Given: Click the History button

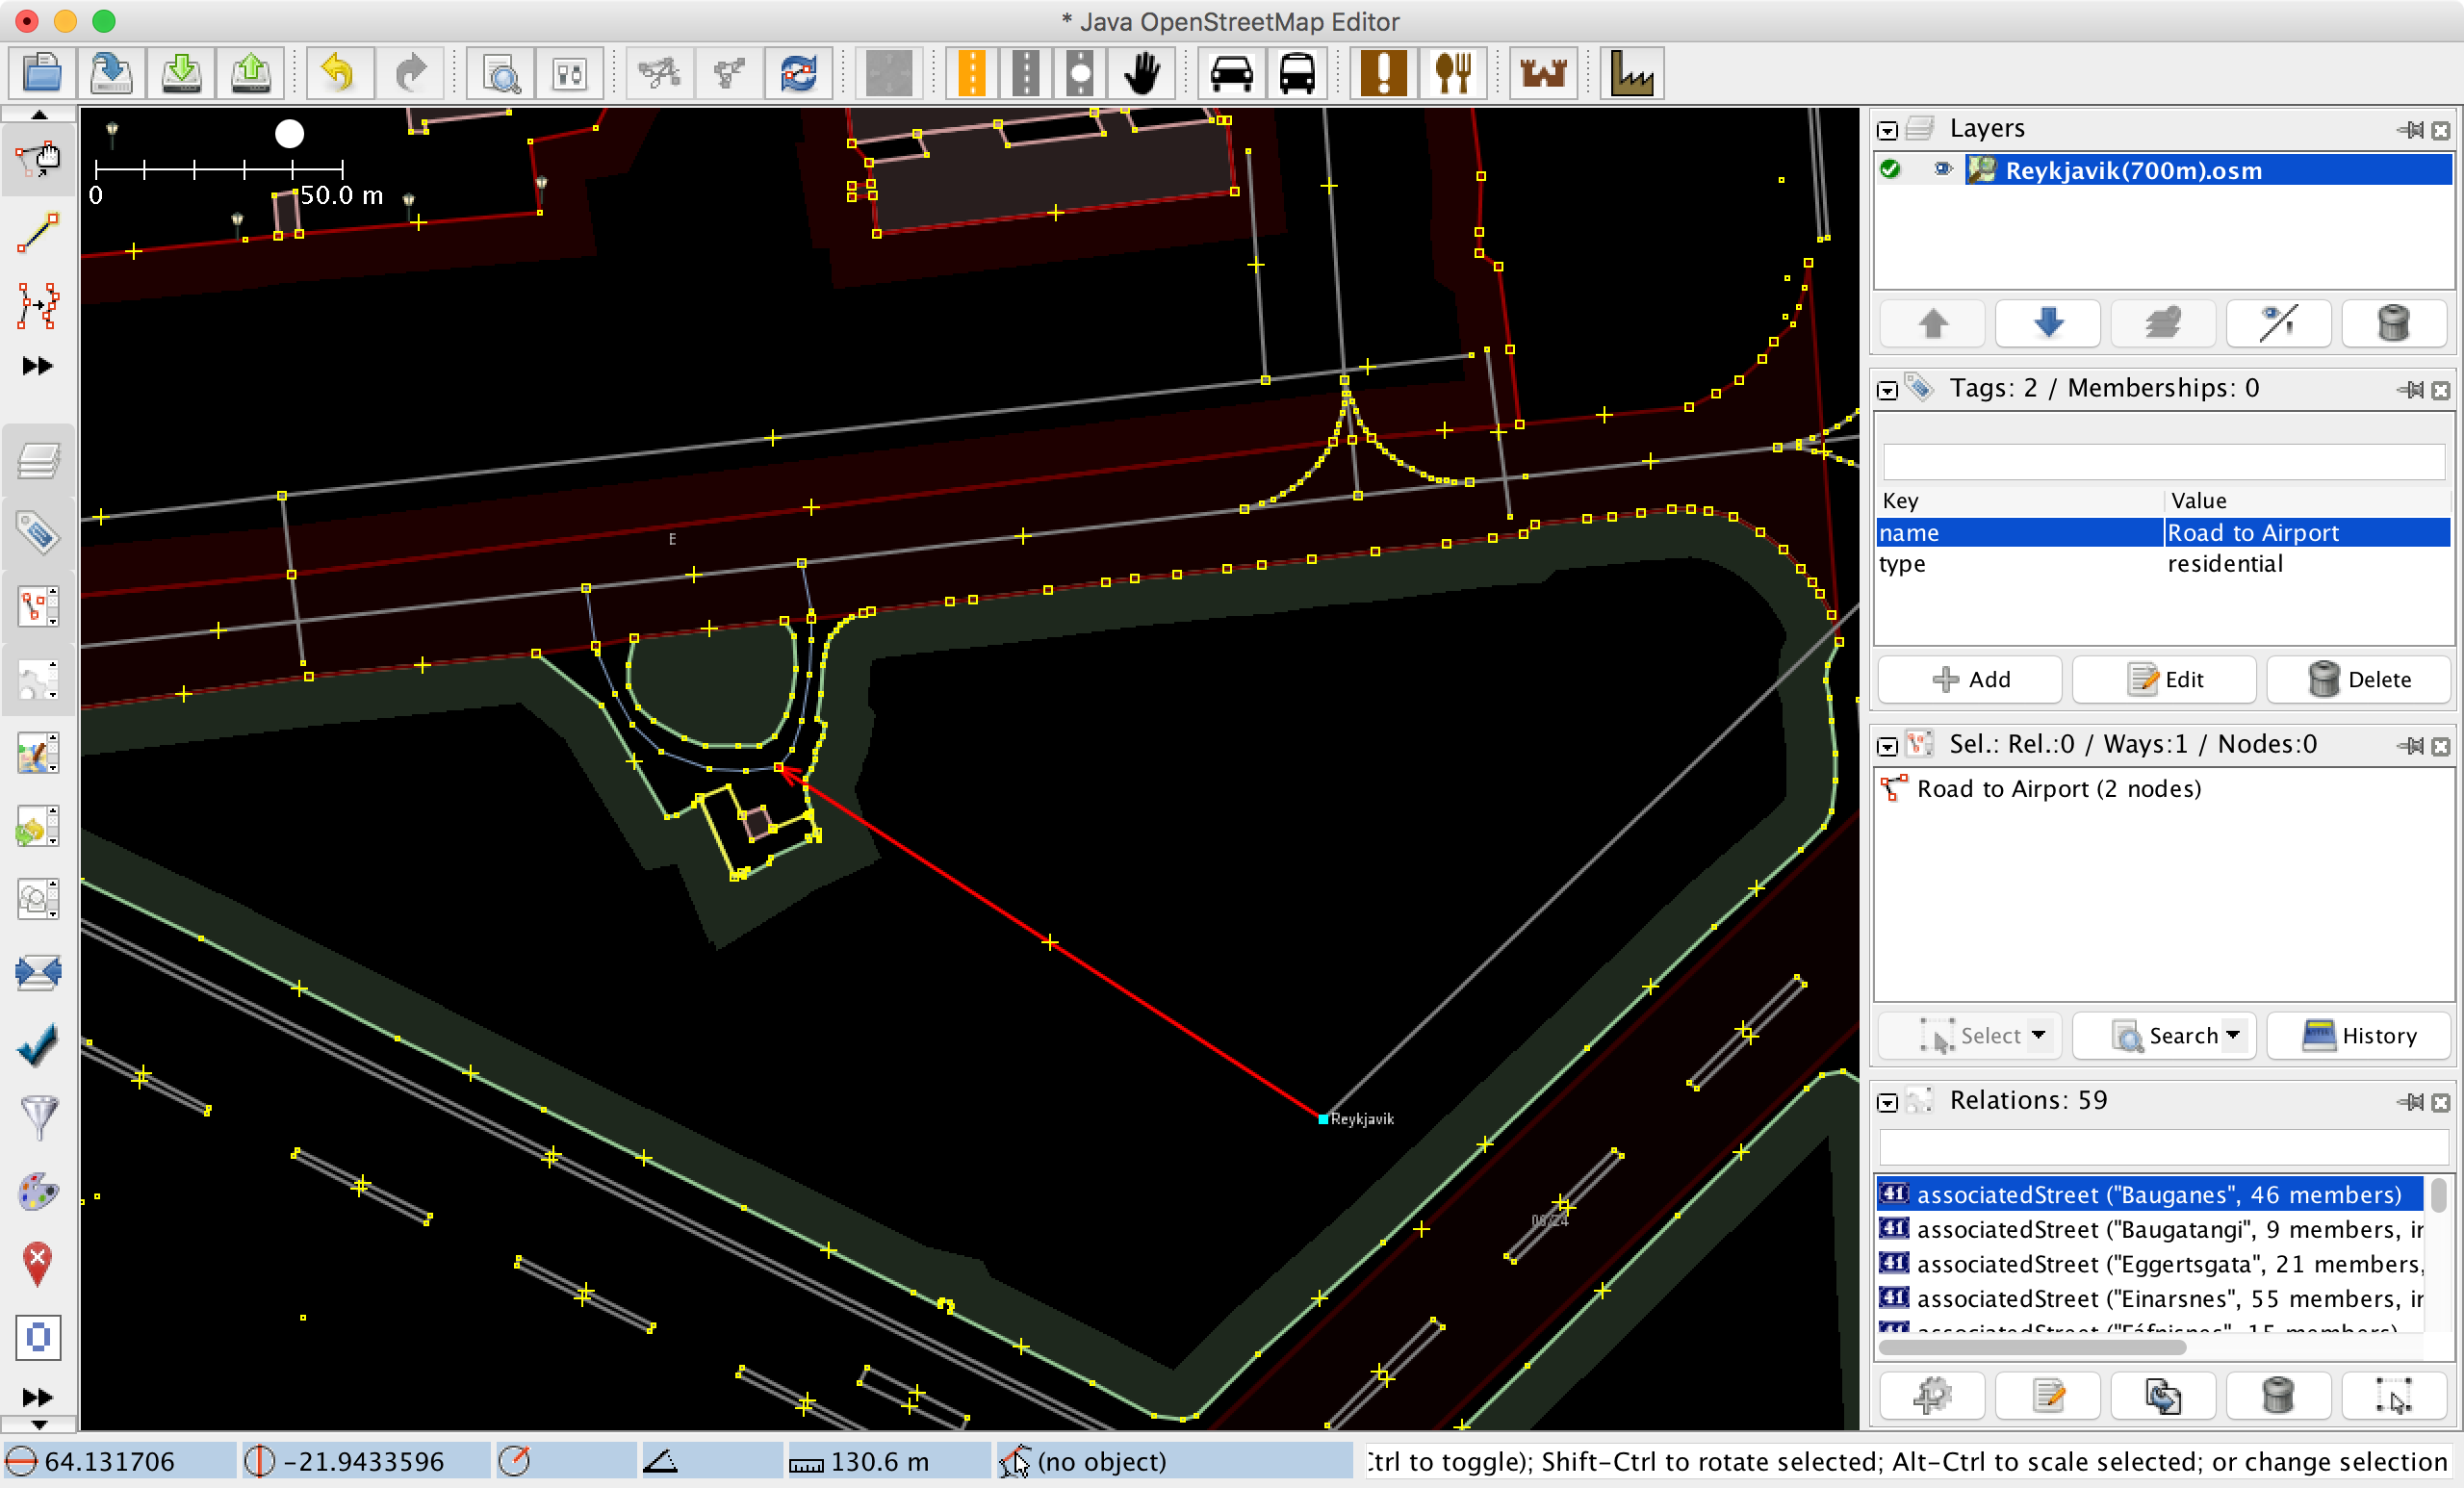Looking at the screenshot, I should point(2358,1035).
